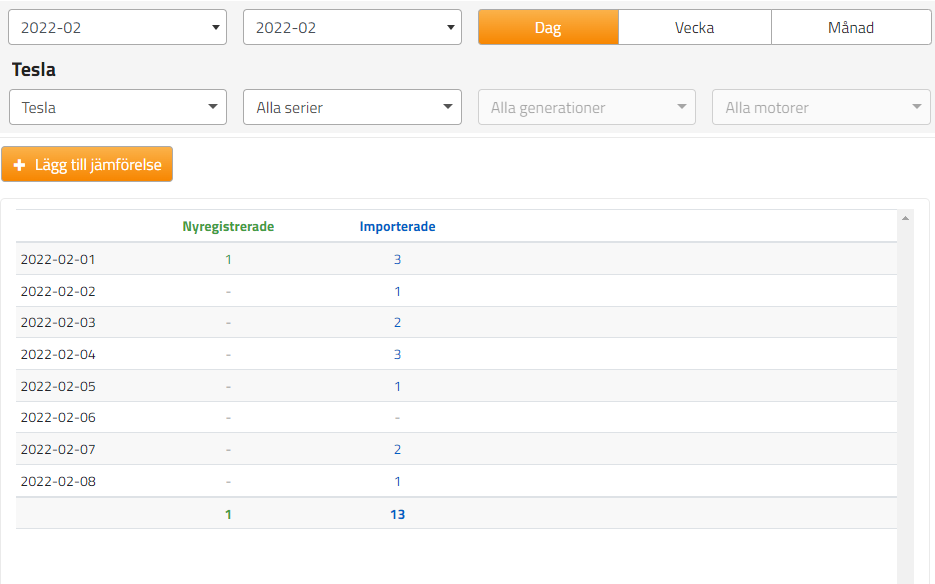Select the 2022-02-01 table row
Viewport: 935px width, 584px height.
pos(58,260)
